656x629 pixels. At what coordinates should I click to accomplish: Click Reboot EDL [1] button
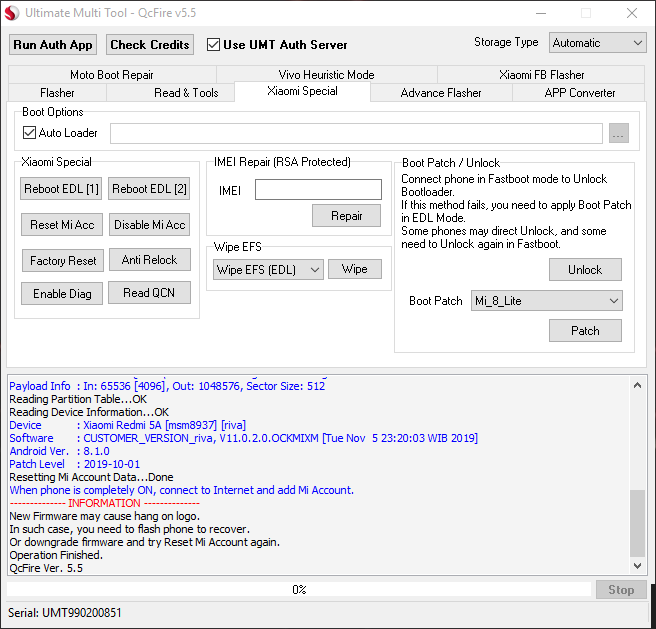pos(61,189)
